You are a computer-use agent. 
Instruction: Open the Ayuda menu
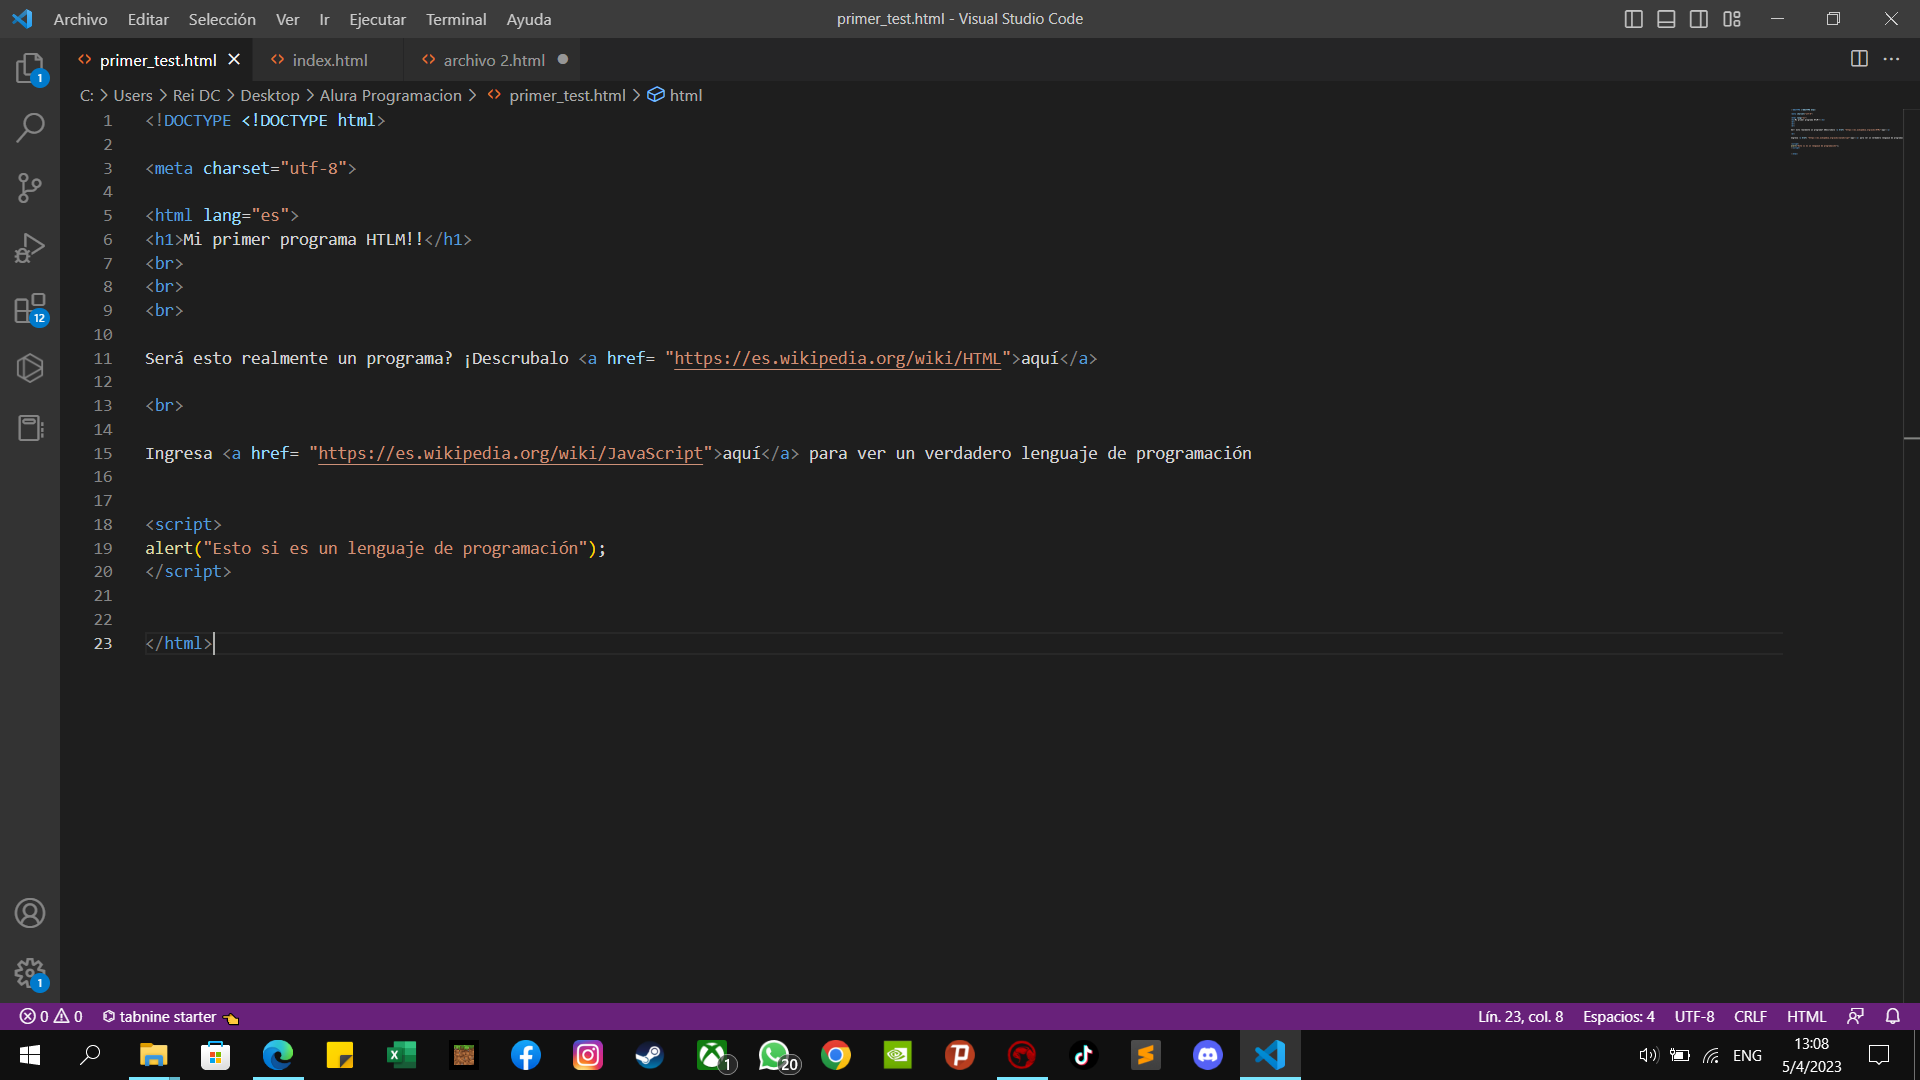529,19
